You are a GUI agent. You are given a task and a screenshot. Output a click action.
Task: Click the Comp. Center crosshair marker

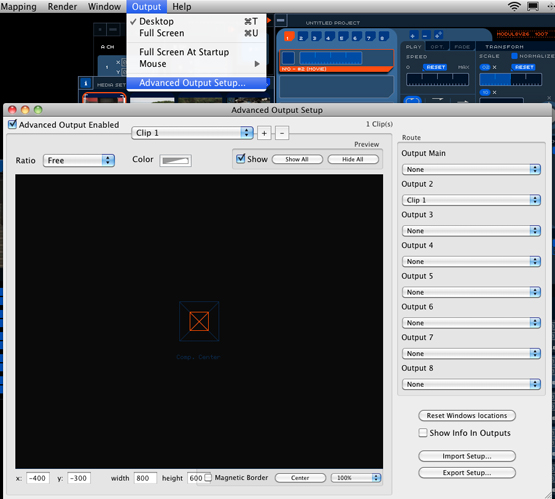199,321
